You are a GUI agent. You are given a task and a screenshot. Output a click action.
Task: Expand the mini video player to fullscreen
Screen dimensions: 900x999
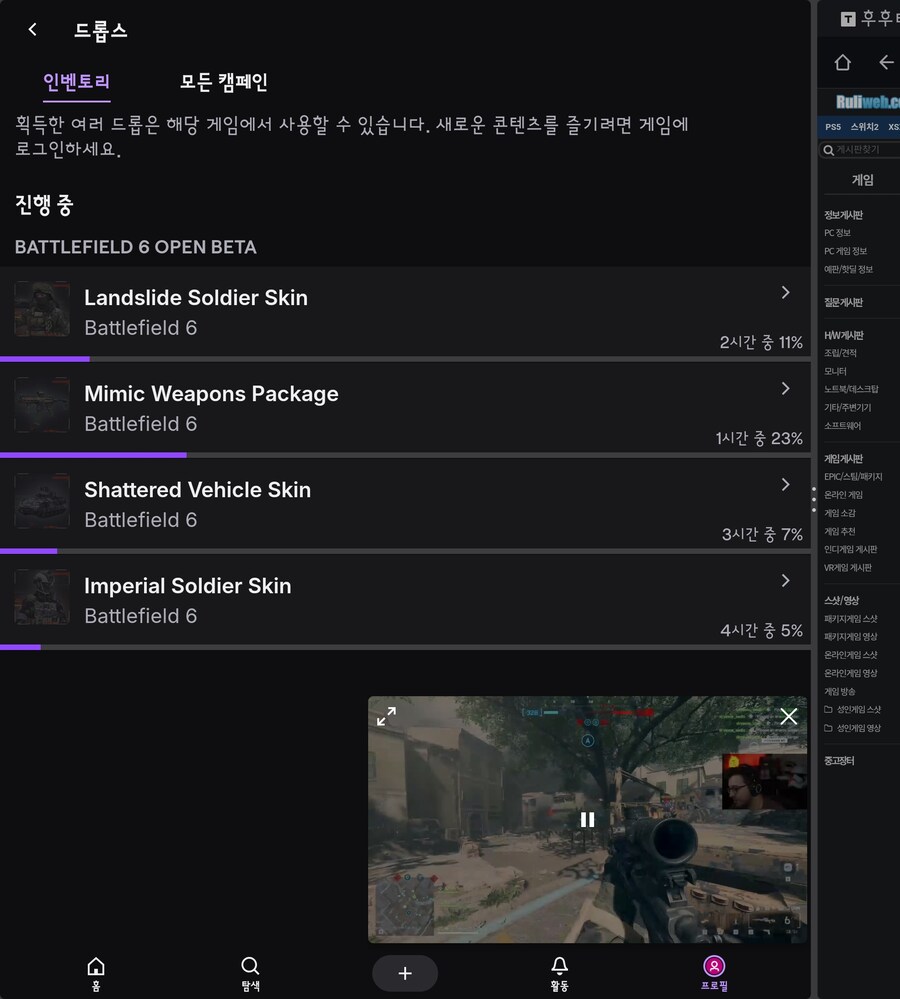click(x=387, y=716)
